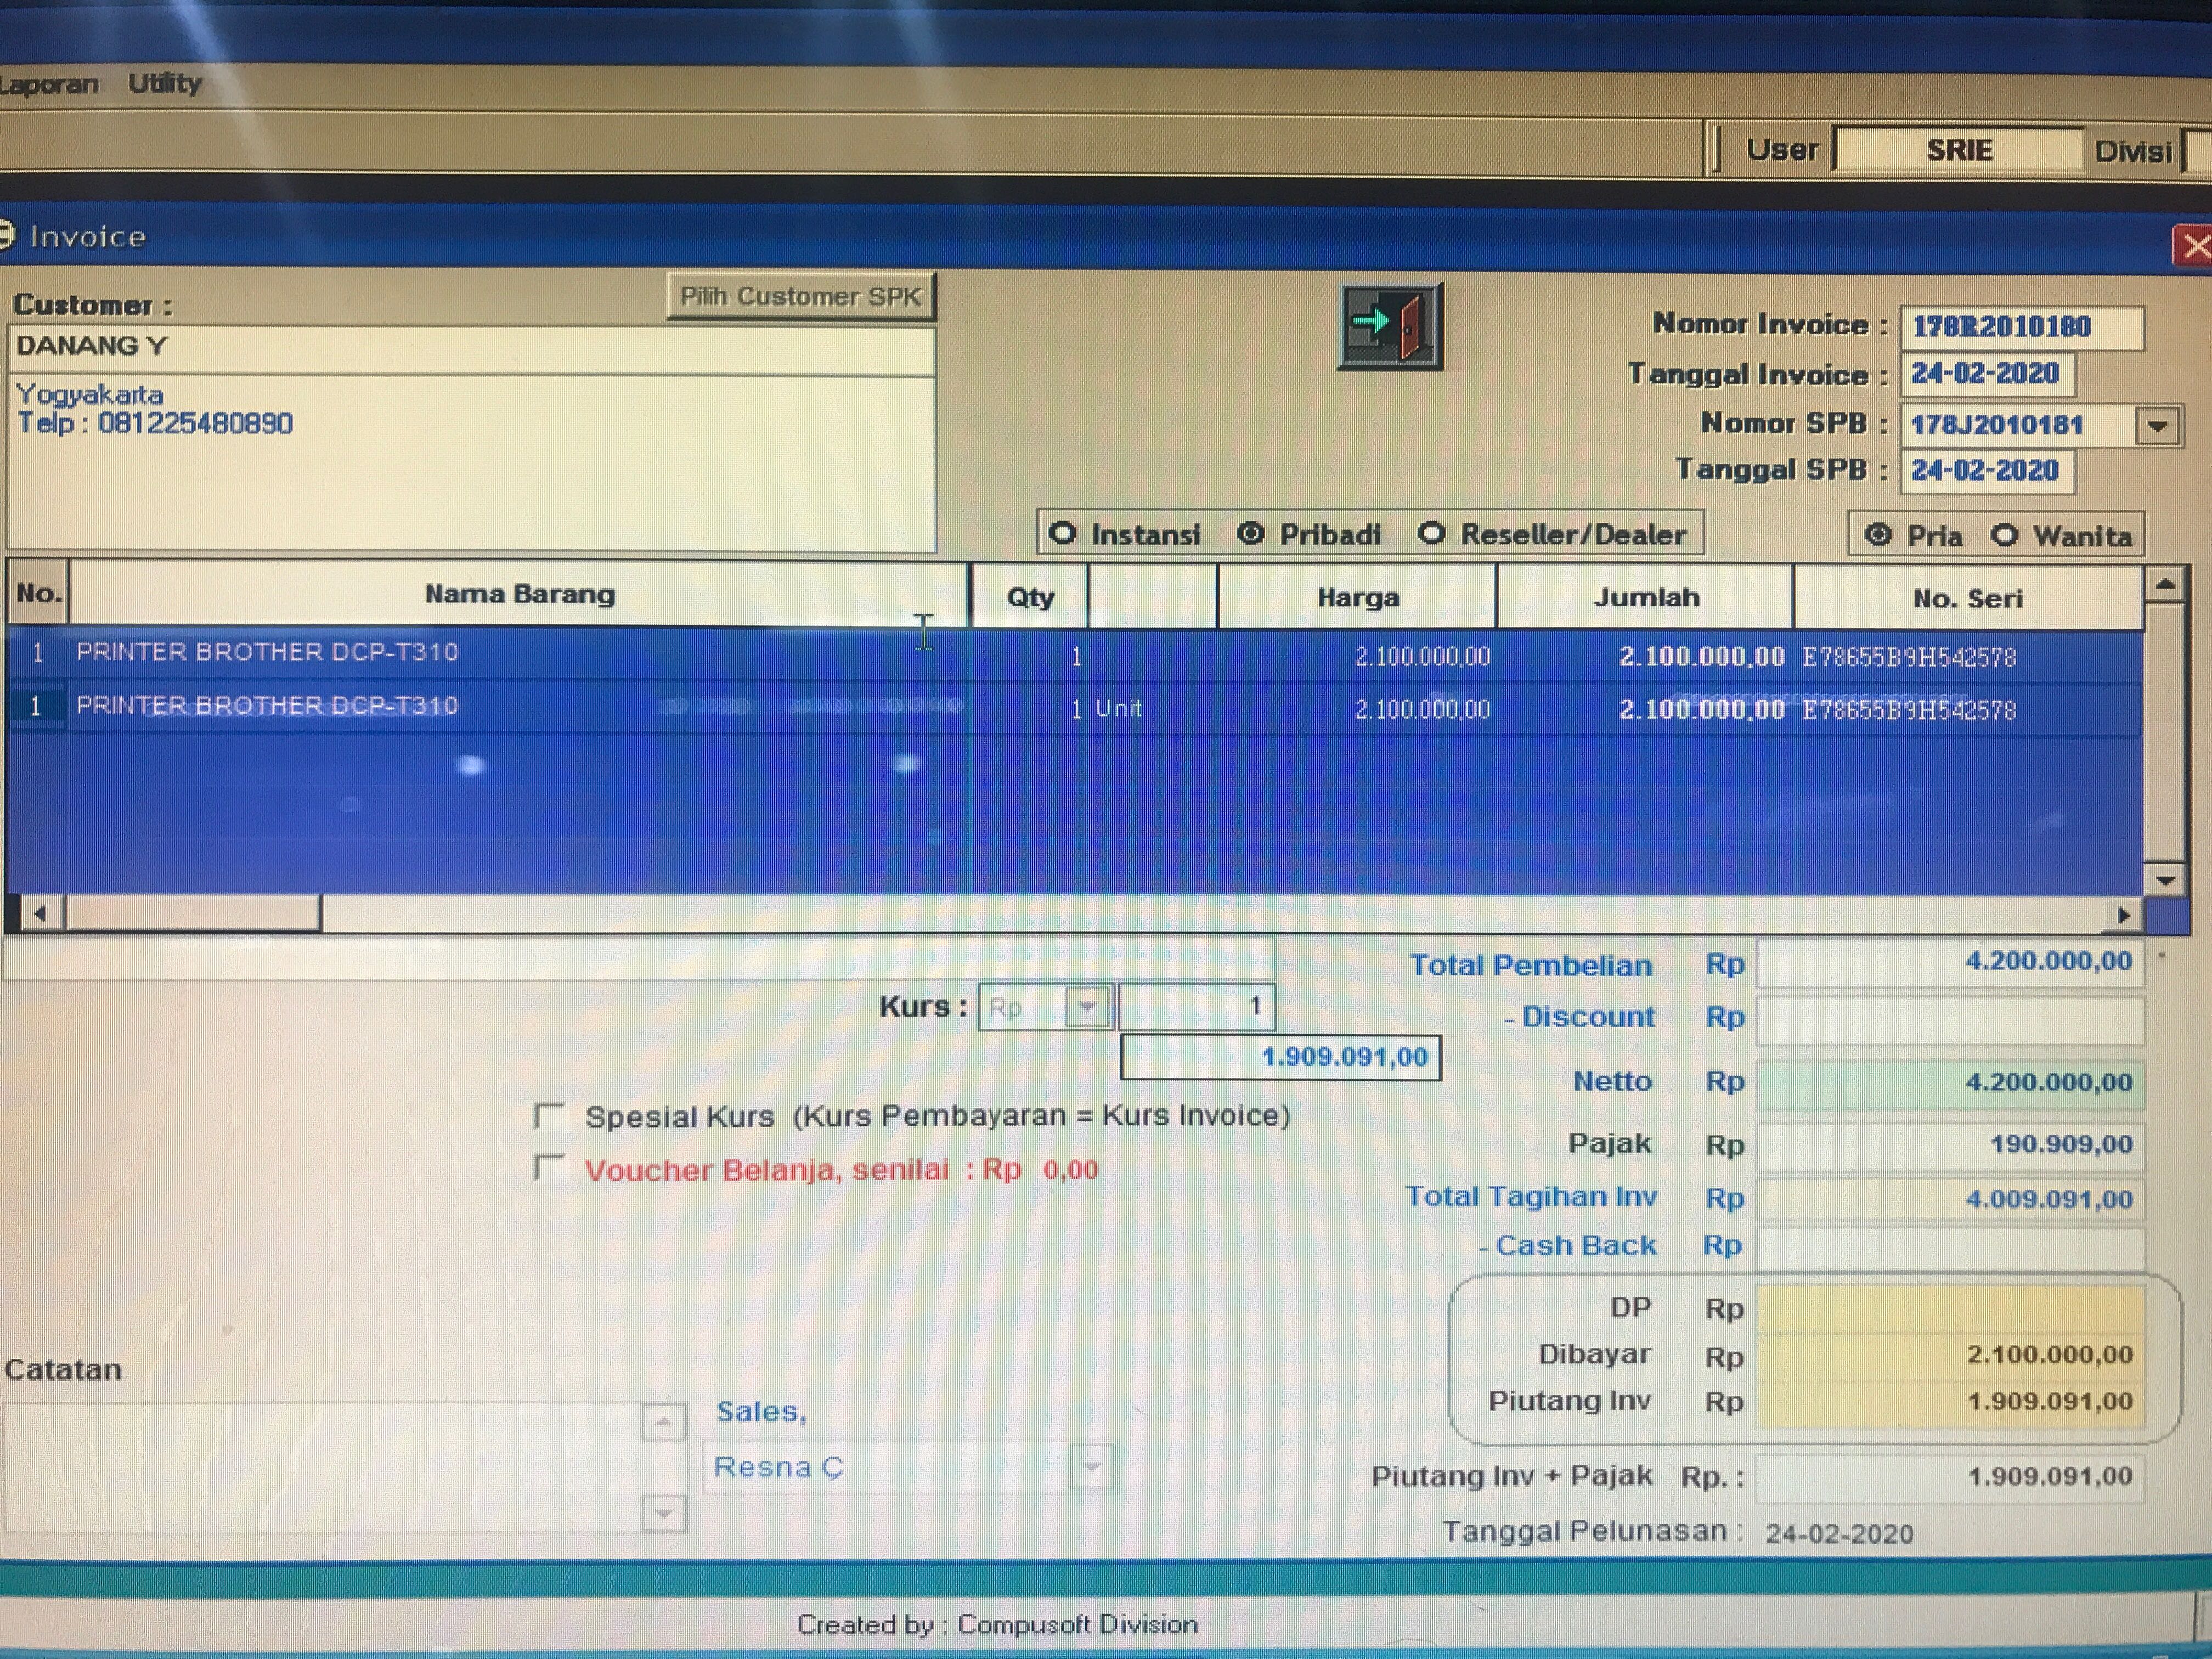Screen dimensions: 2212x1659
Task: Open the Laporan menu
Action: pos(48,84)
